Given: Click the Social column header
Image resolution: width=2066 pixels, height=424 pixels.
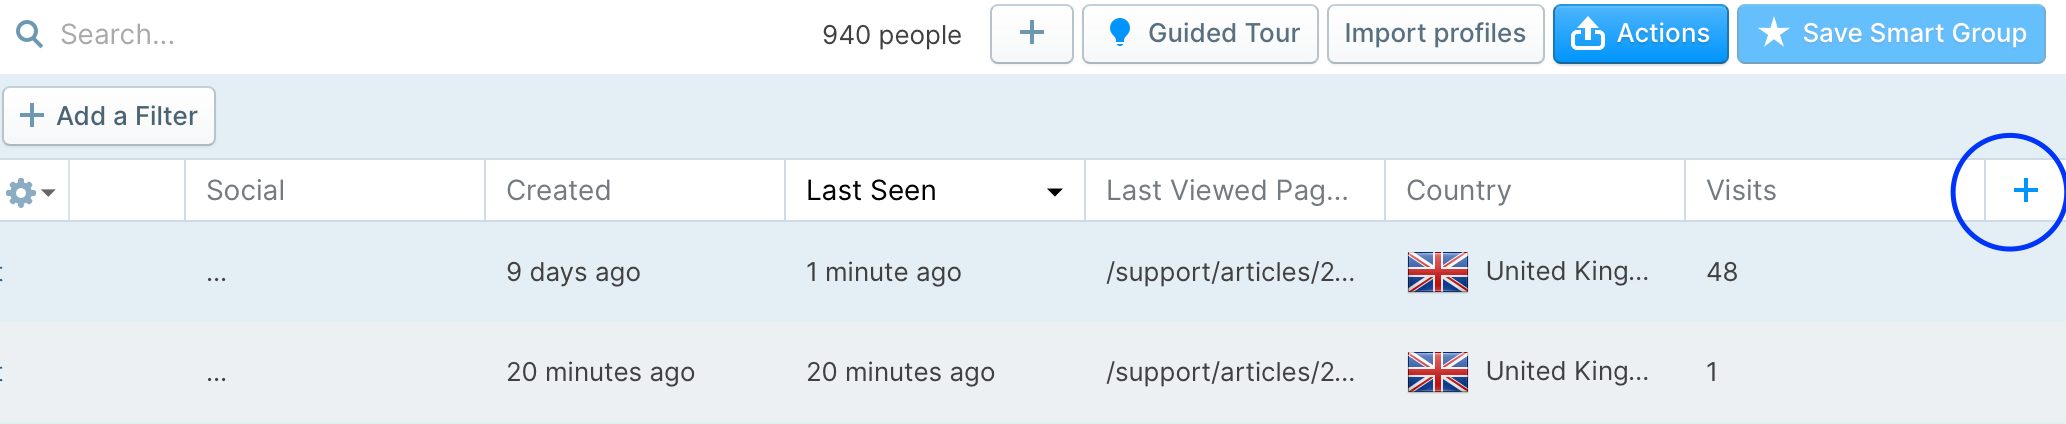Looking at the screenshot, I should 245,190.
